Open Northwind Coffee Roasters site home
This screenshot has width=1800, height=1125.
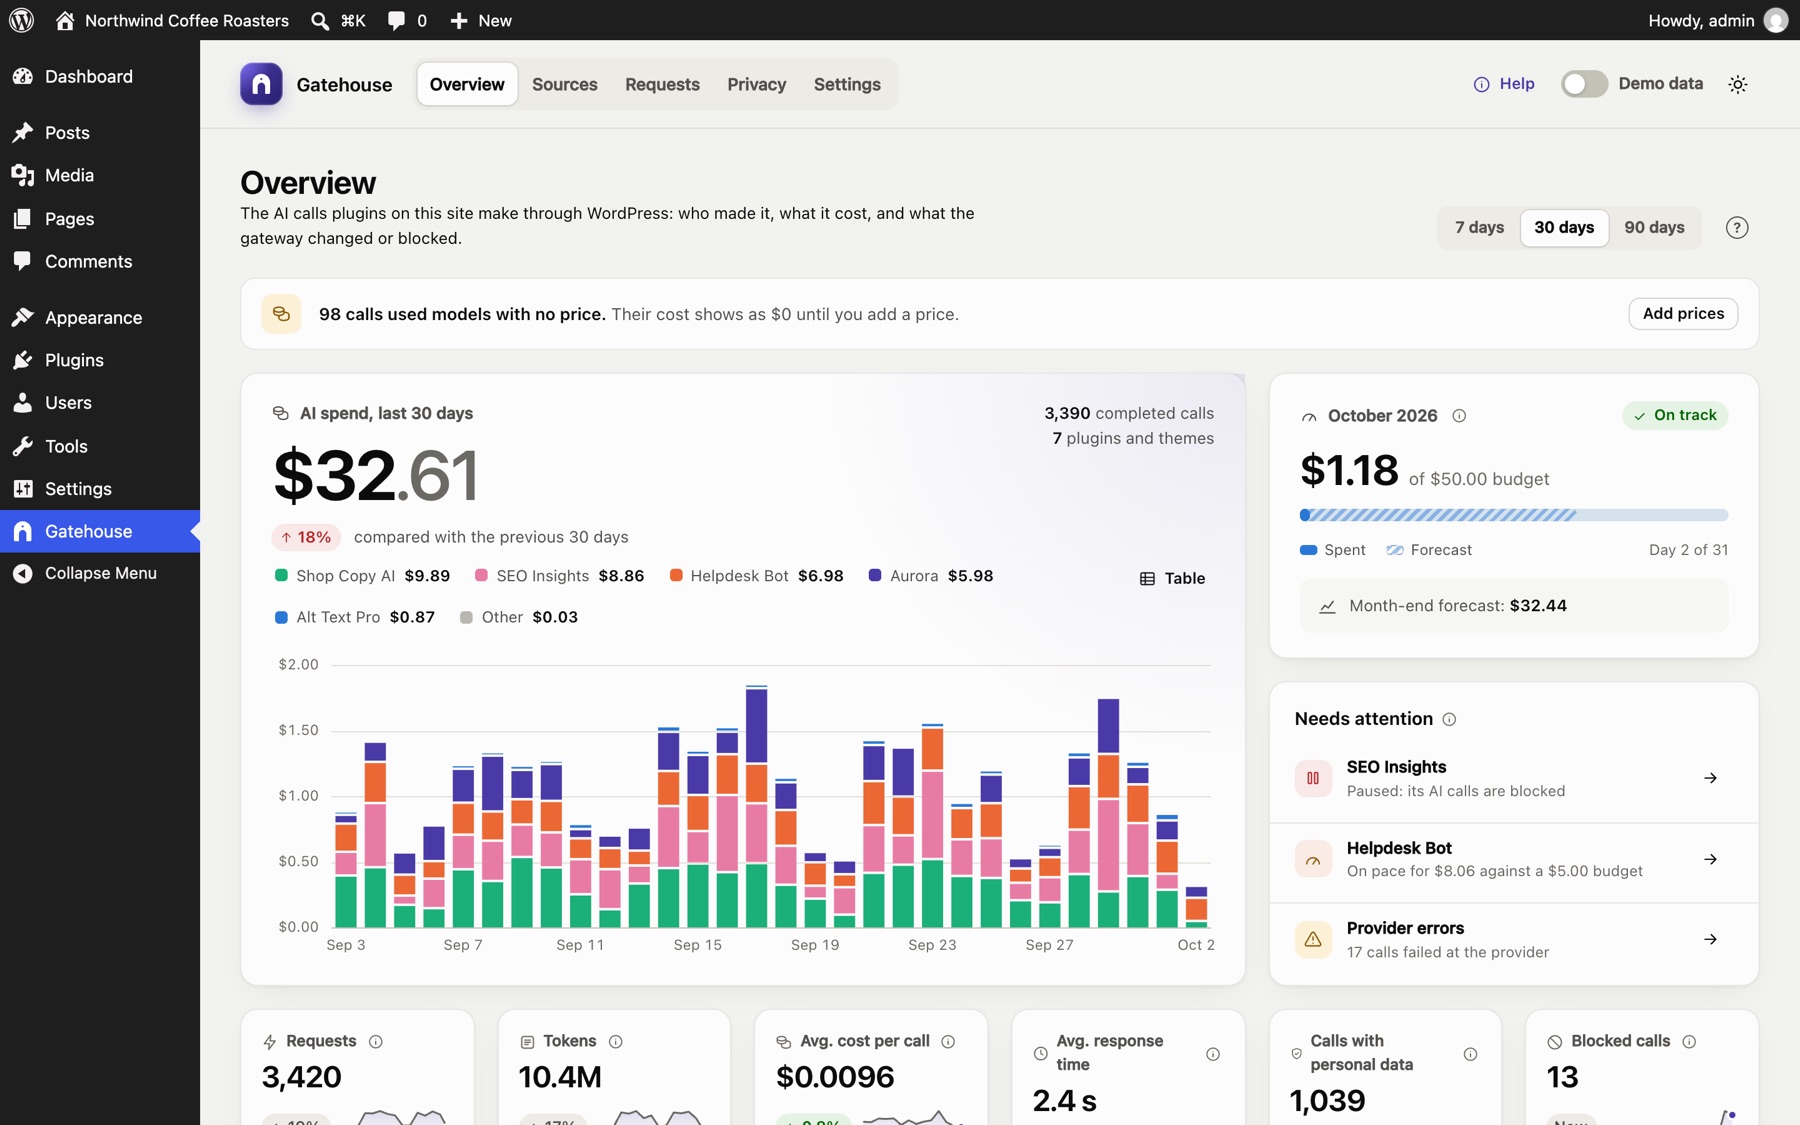172,20
